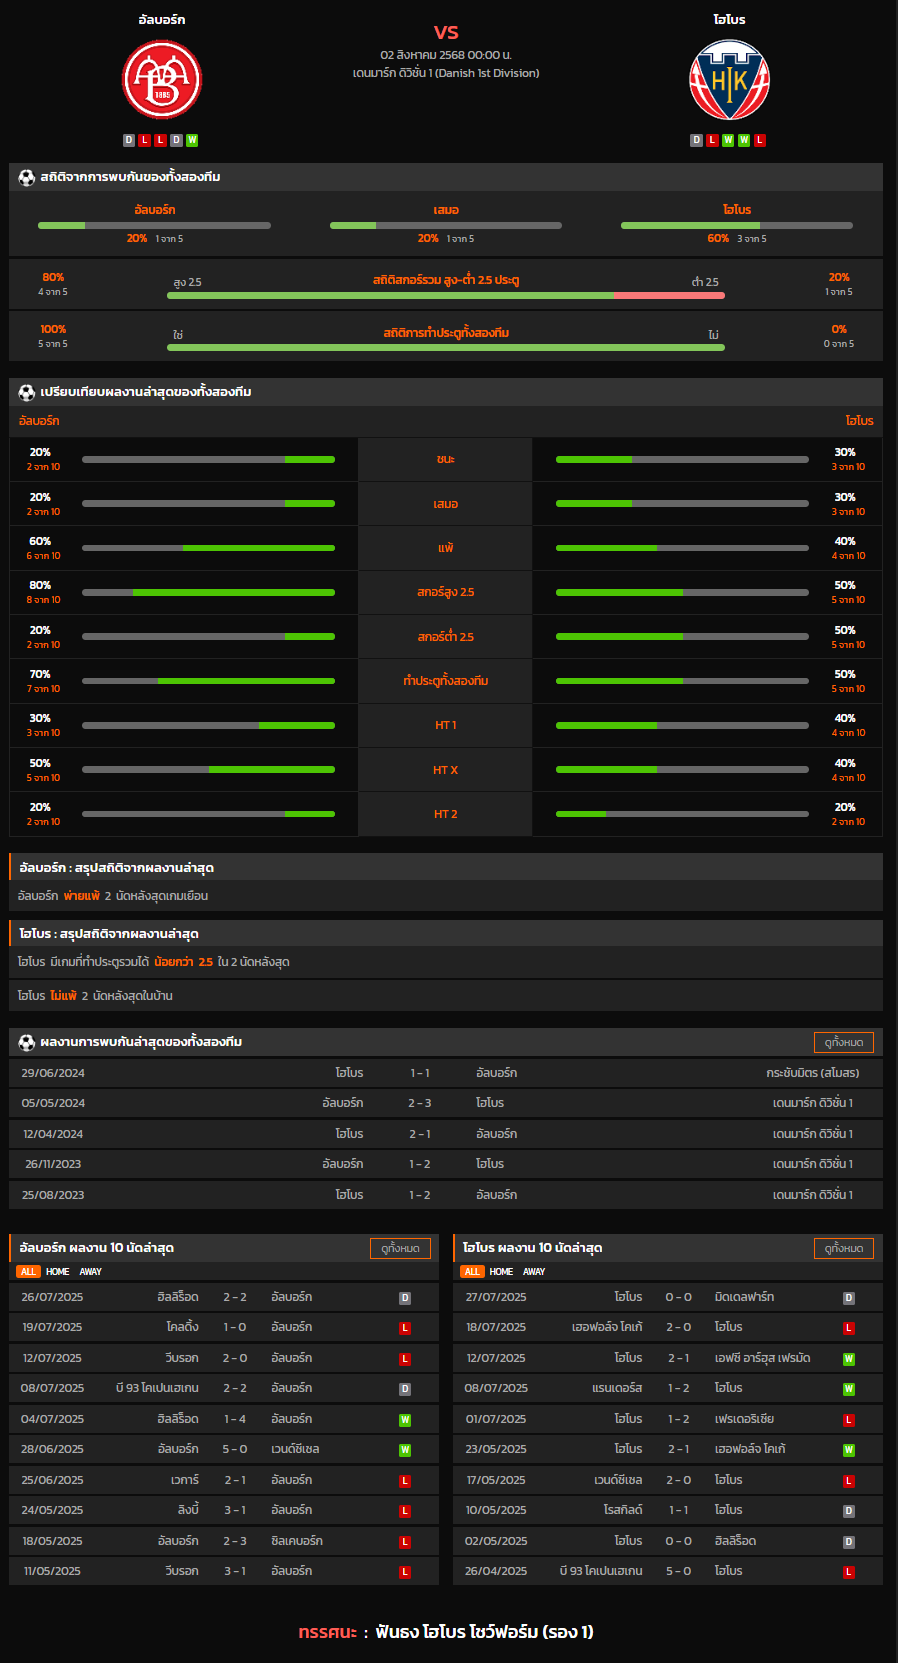Click Hobro 60% head-to-head win bar
898x1663 pixels.
pyautogui.click(x=737, y=226)
